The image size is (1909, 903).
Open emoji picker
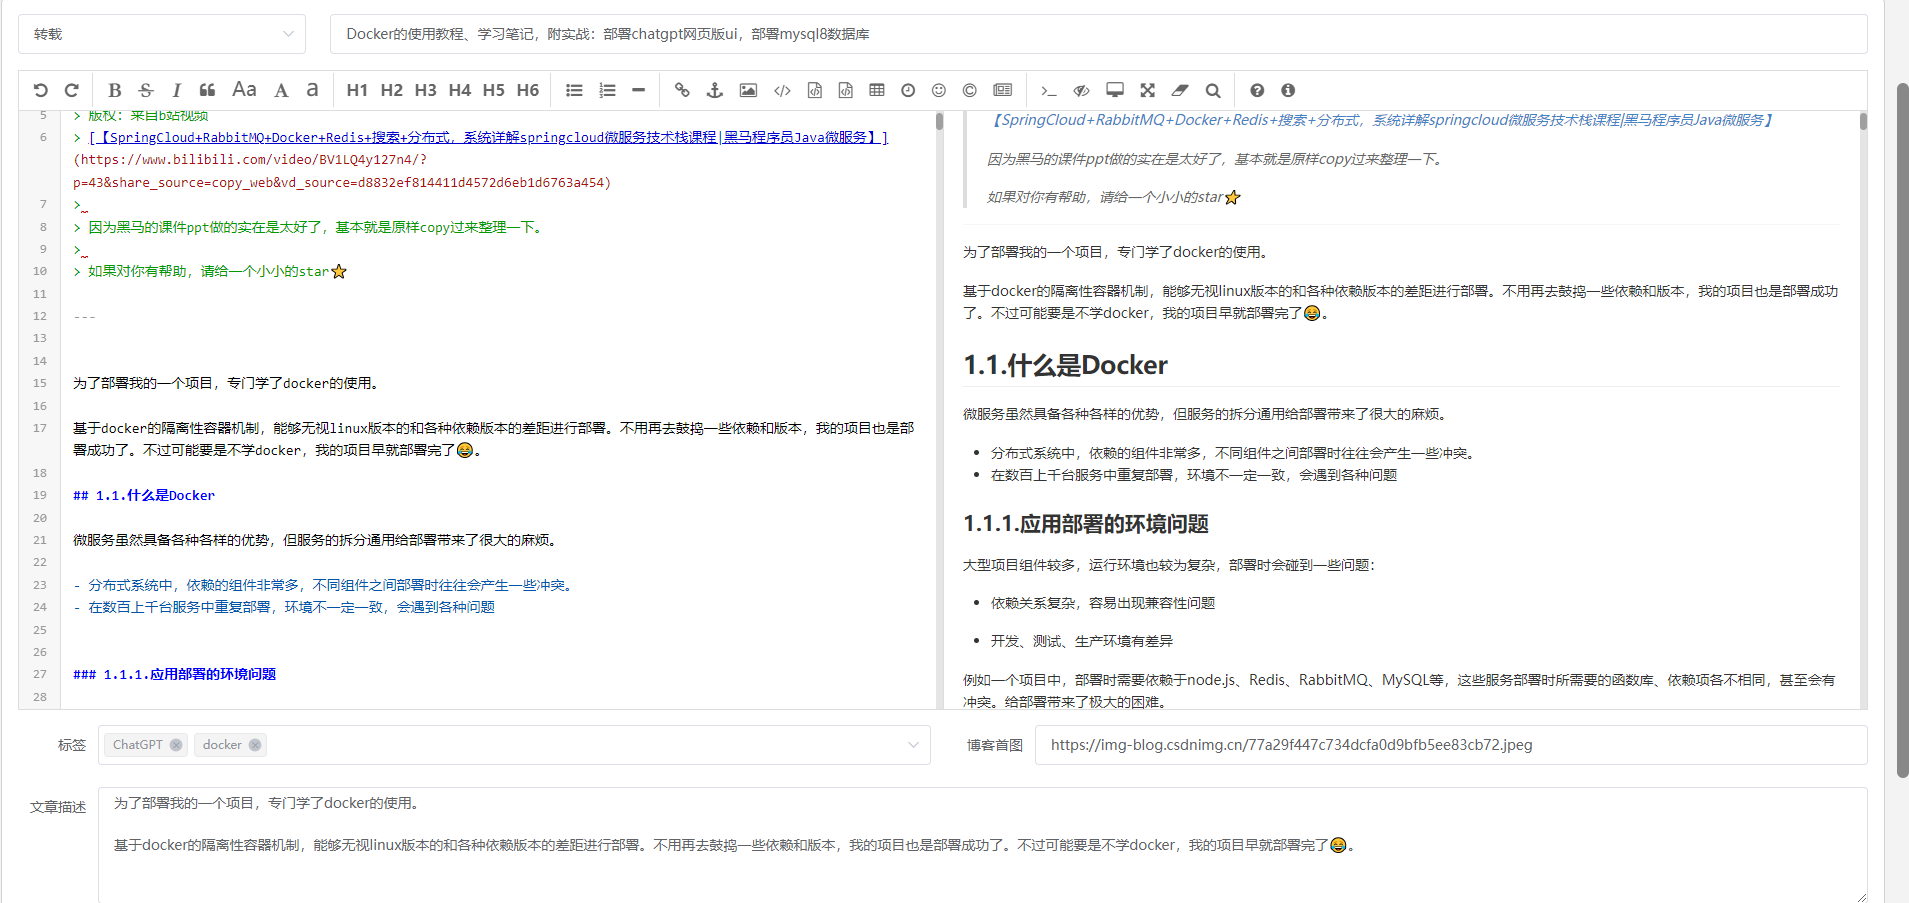point(938,90)
